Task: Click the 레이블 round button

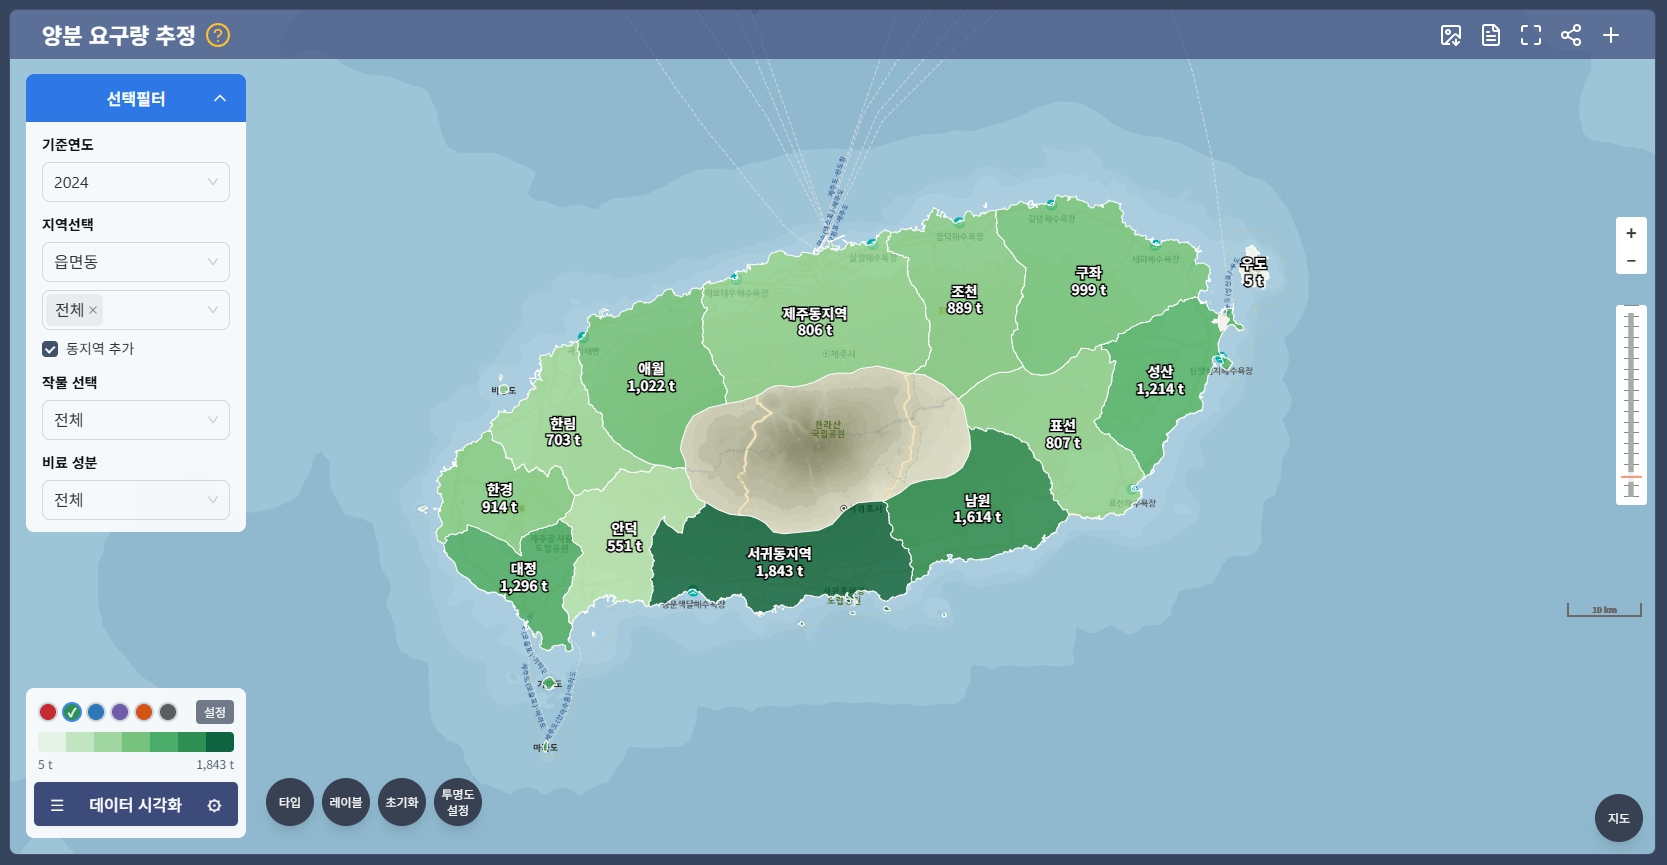Action: click(x=346, y=803)
